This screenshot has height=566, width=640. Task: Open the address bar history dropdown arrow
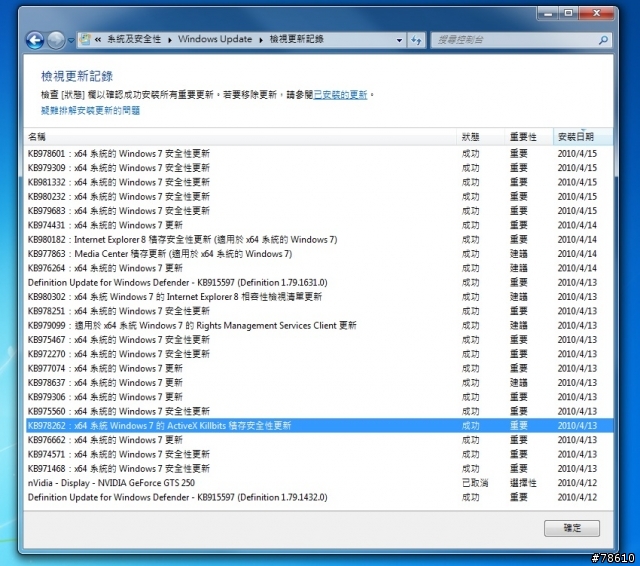399,40
